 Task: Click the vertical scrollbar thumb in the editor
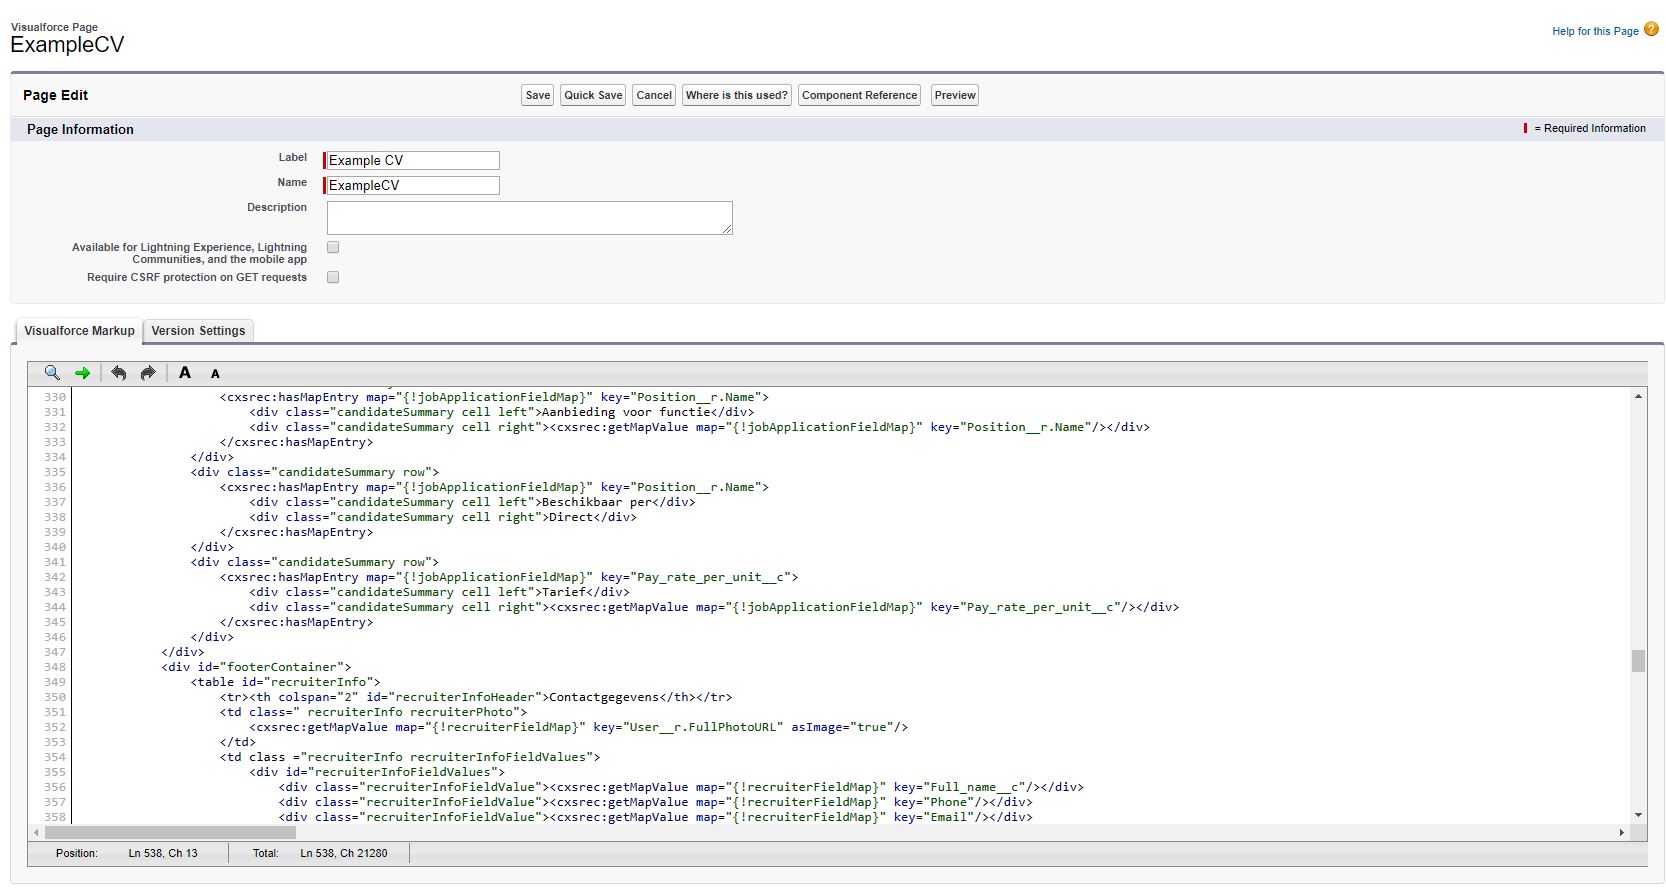(1638, 661)
